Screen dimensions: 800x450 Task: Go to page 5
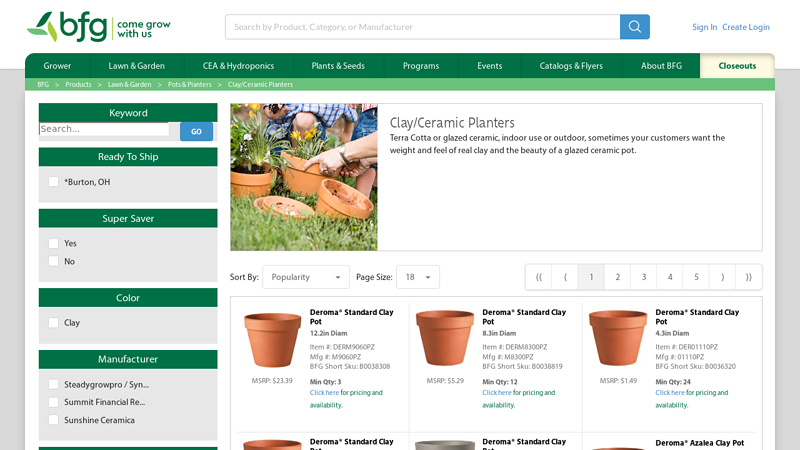coord(696,277)
